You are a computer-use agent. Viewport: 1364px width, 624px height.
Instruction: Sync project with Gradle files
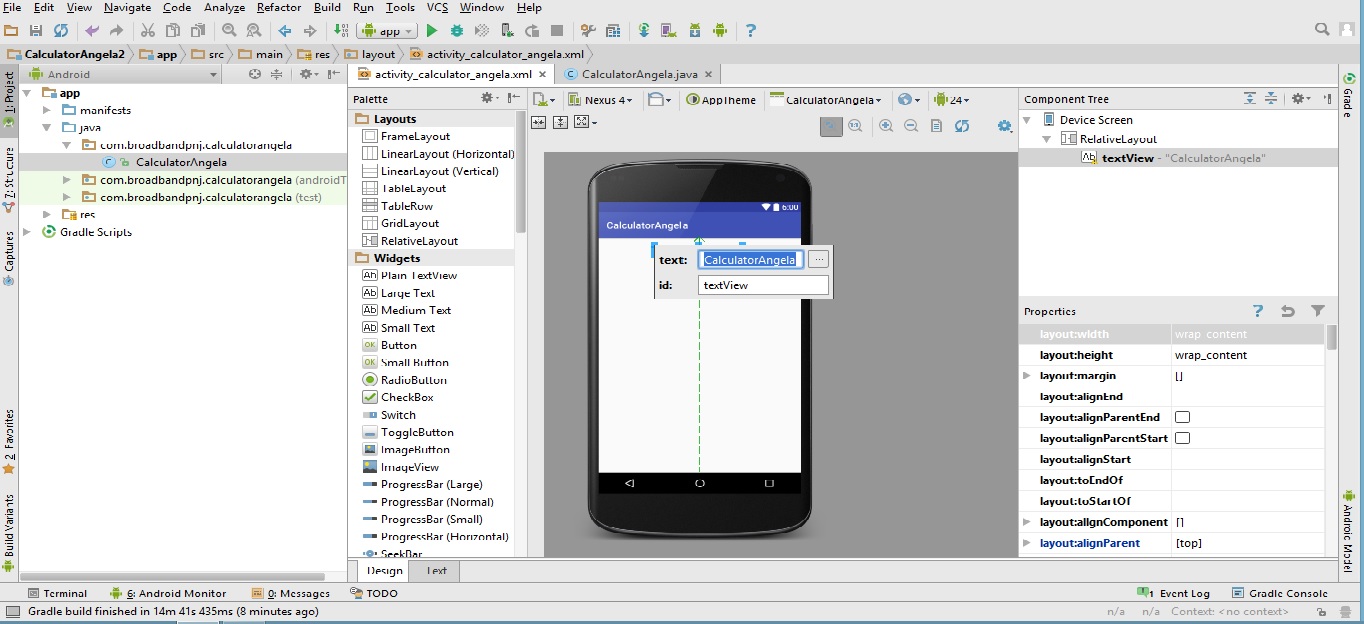[x=641, y=30]
